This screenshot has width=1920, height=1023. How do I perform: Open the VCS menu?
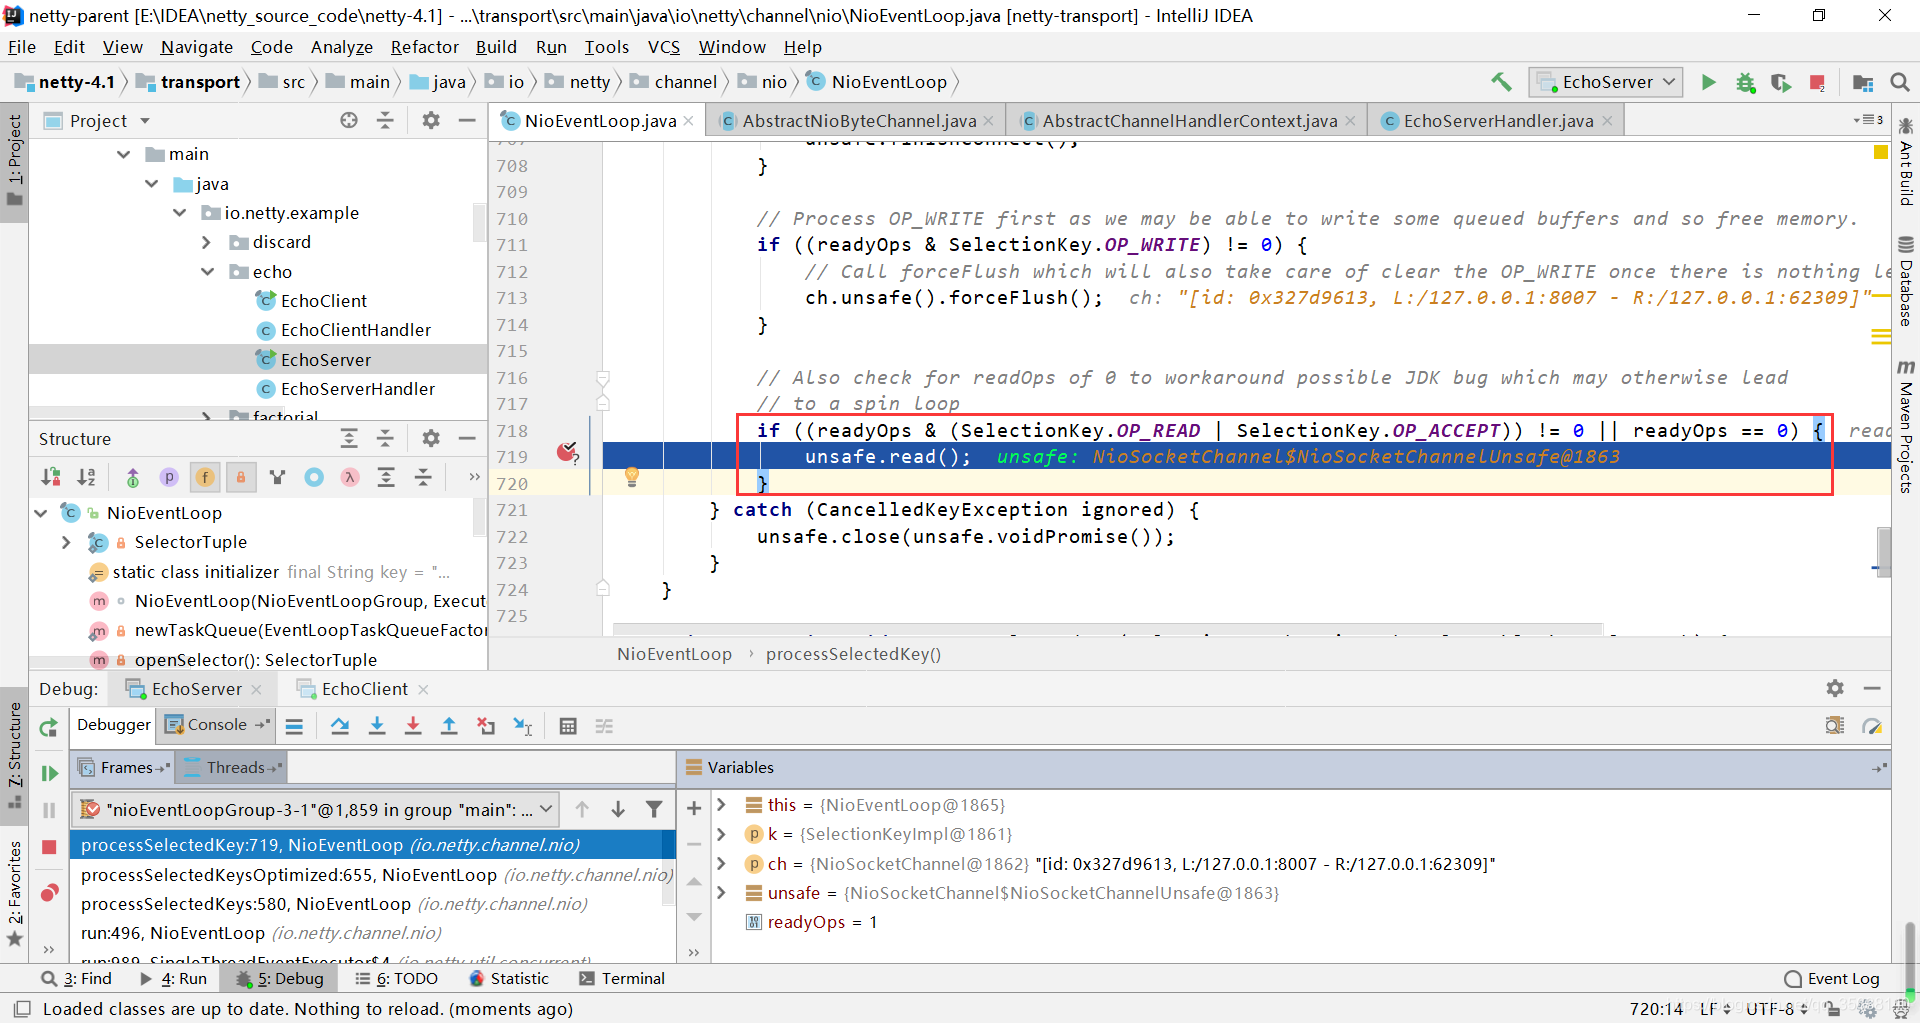pyautogui.click(x=663, y=47)
